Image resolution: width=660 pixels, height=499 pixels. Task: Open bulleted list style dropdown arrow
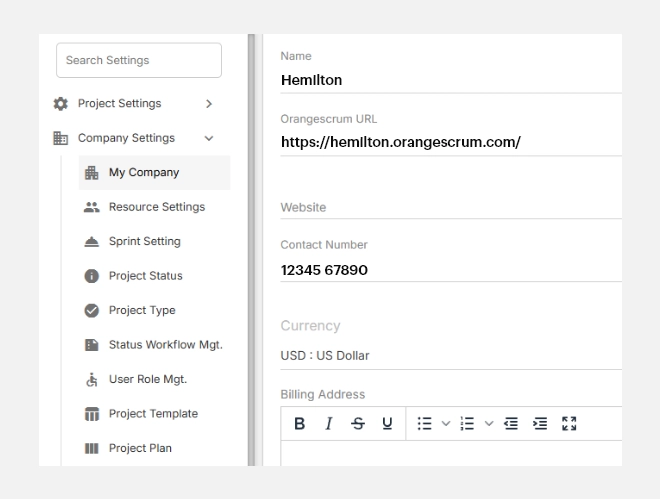(446, 424)
